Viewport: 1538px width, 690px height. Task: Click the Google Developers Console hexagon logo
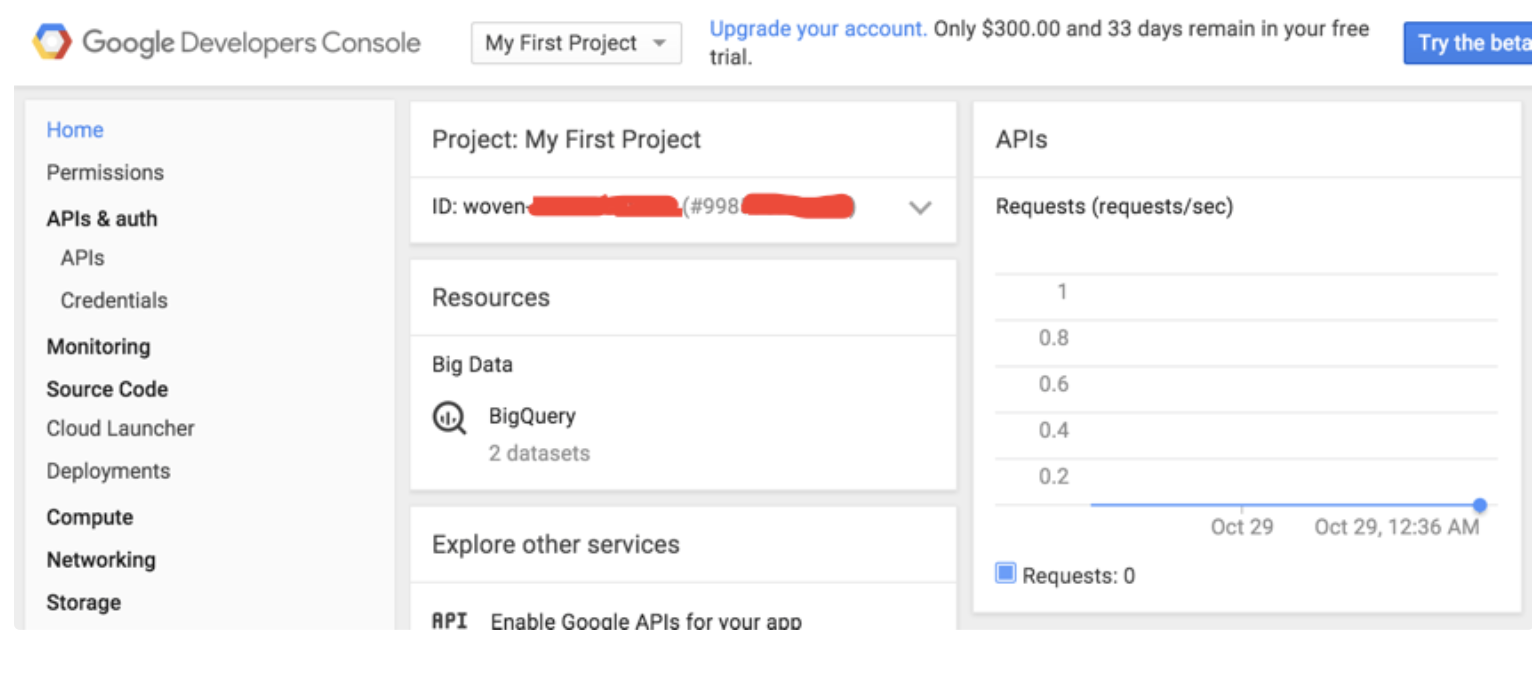click(52, 43)
